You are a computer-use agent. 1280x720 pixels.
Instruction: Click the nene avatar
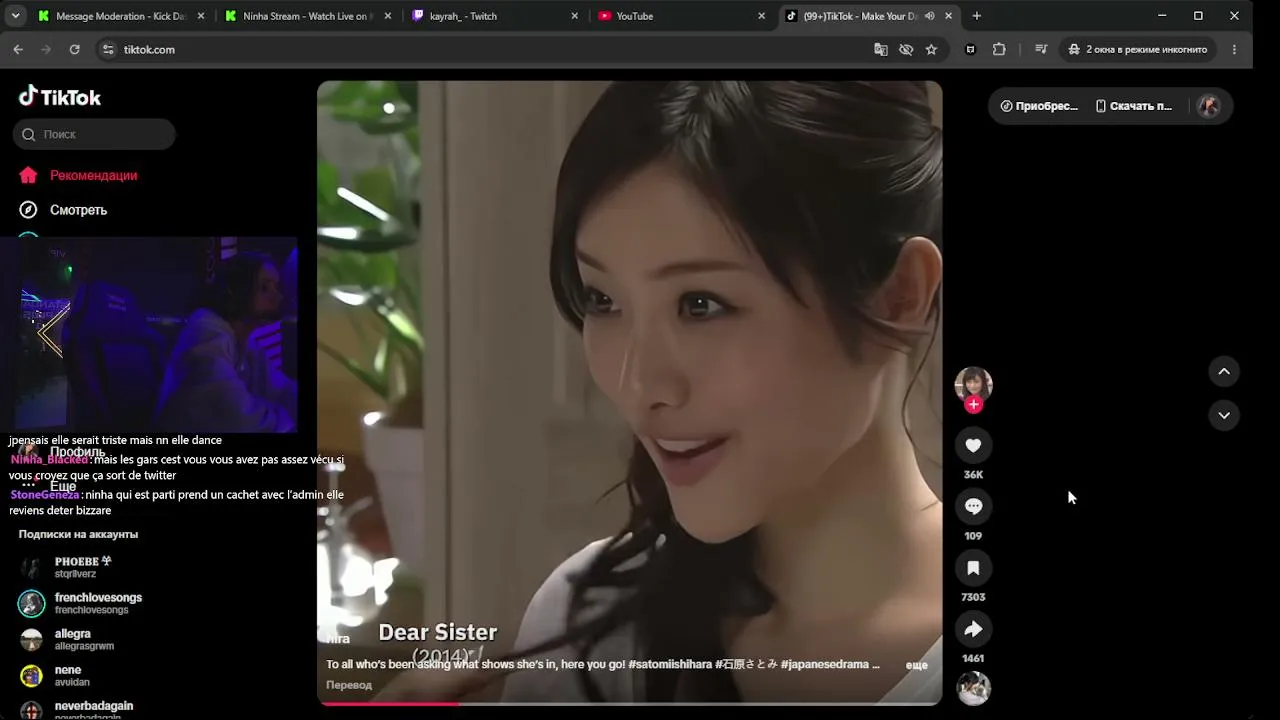pyautogui.click(x=32, y=675)
